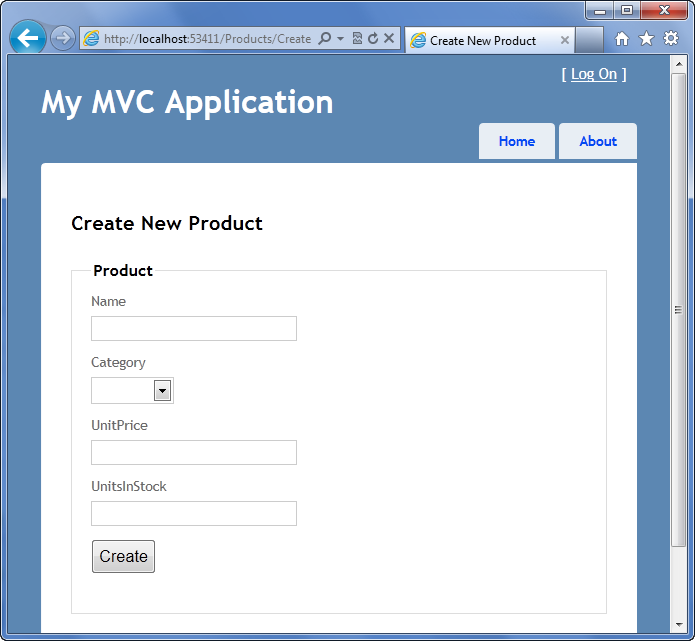Close the Create New Product tab

[564, 40]
